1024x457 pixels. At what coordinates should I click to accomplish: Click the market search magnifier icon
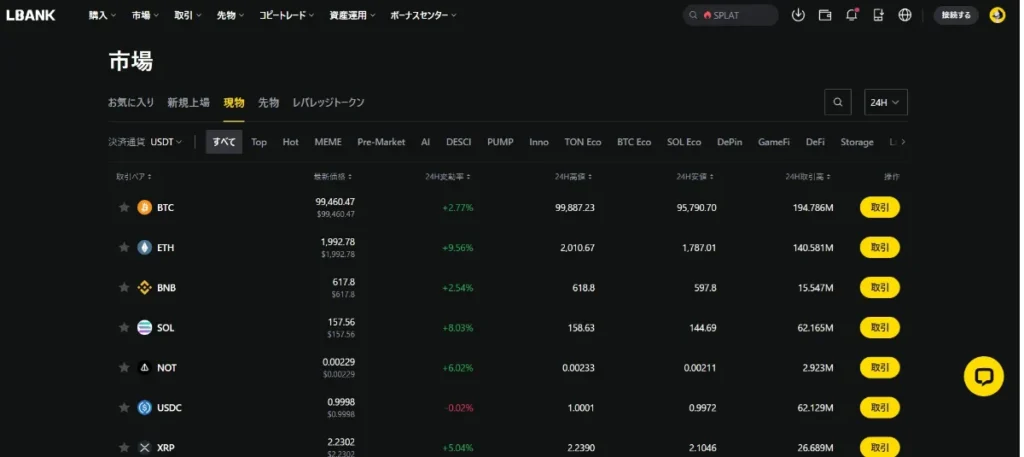(x=838, y=102)
